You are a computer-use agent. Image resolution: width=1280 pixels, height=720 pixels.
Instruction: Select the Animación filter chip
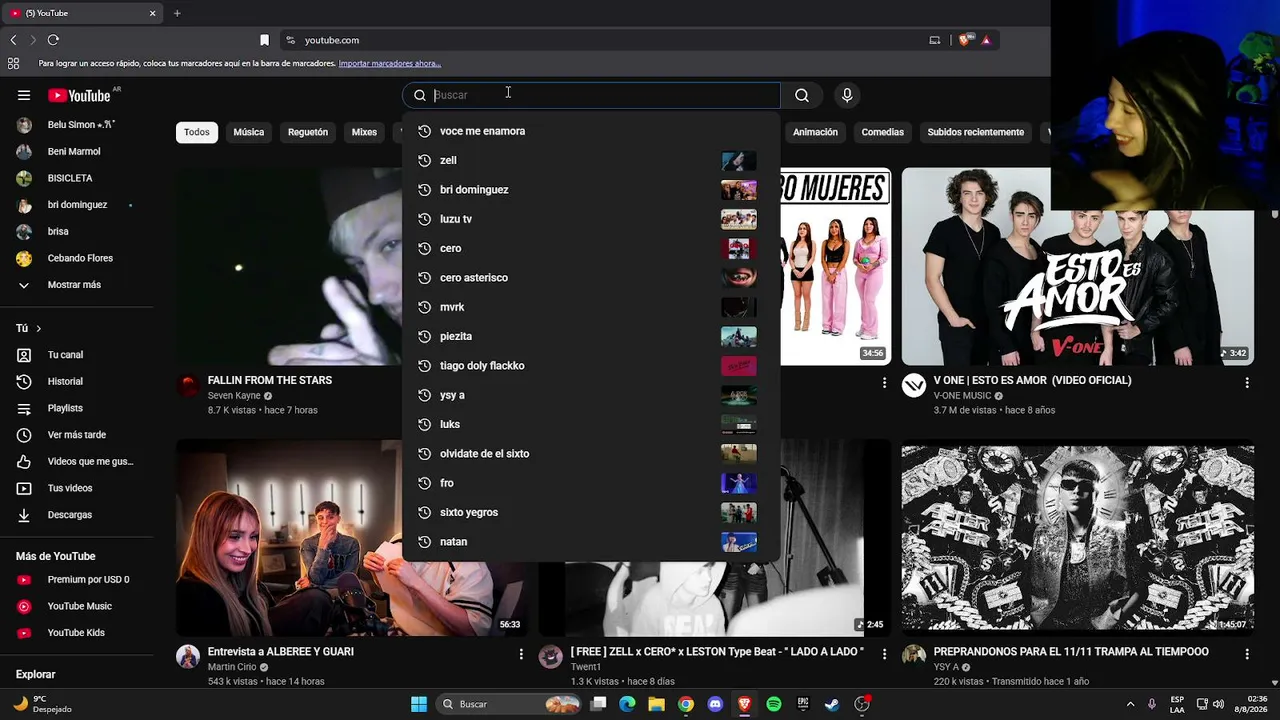(x=815, y=132)
